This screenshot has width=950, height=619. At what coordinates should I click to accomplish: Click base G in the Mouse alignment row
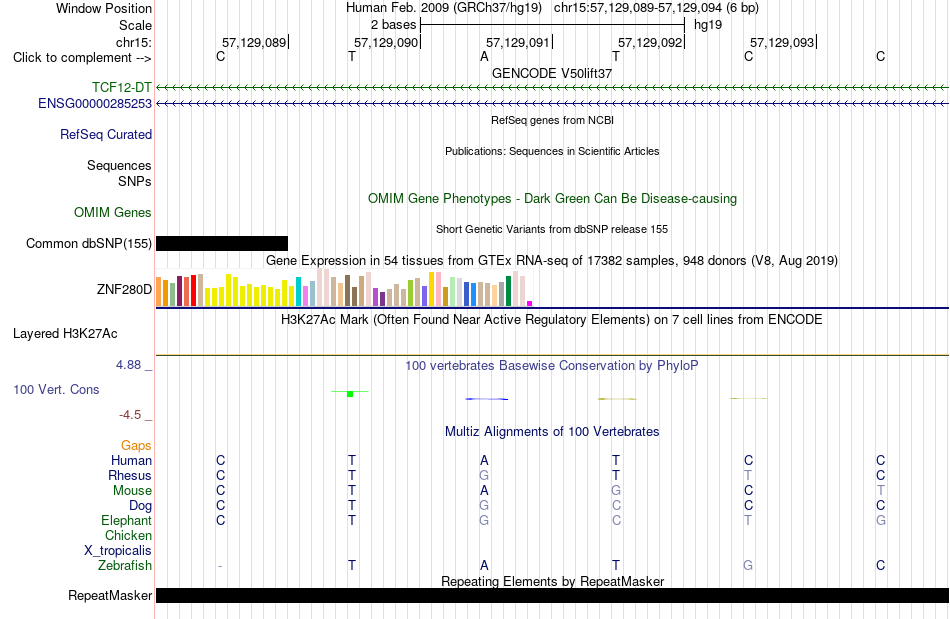[x=616, y=491]
